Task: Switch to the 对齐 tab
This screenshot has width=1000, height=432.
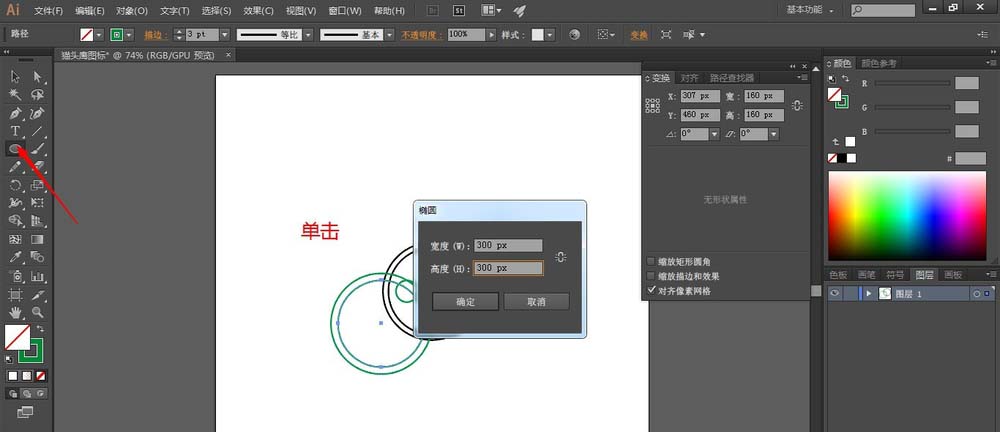Action: click(689, 78)
